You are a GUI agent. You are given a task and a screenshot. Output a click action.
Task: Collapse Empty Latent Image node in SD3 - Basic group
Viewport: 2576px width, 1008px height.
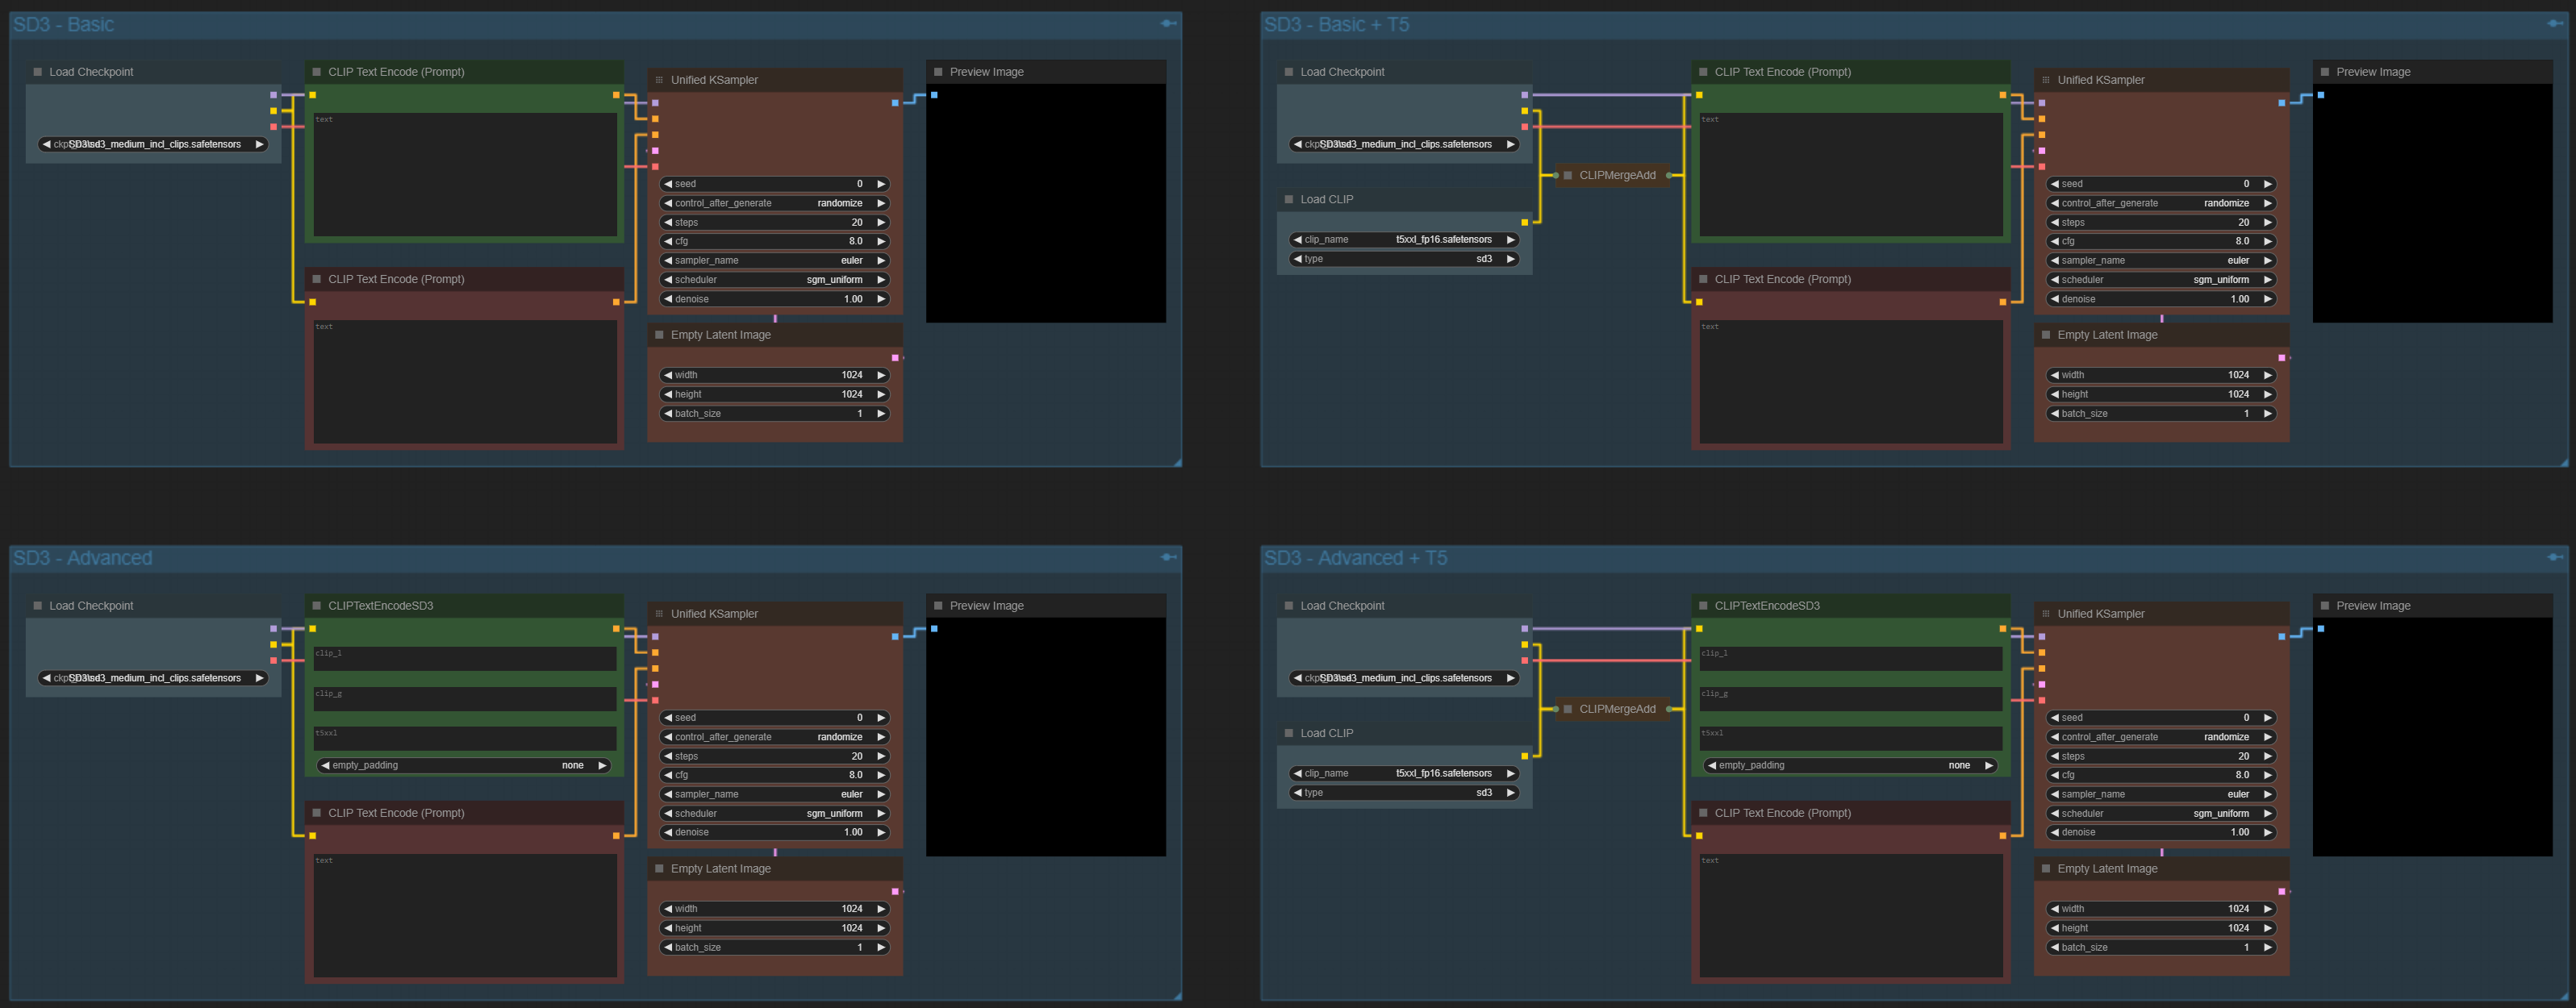pyautogui.click(x=659, y=335)
